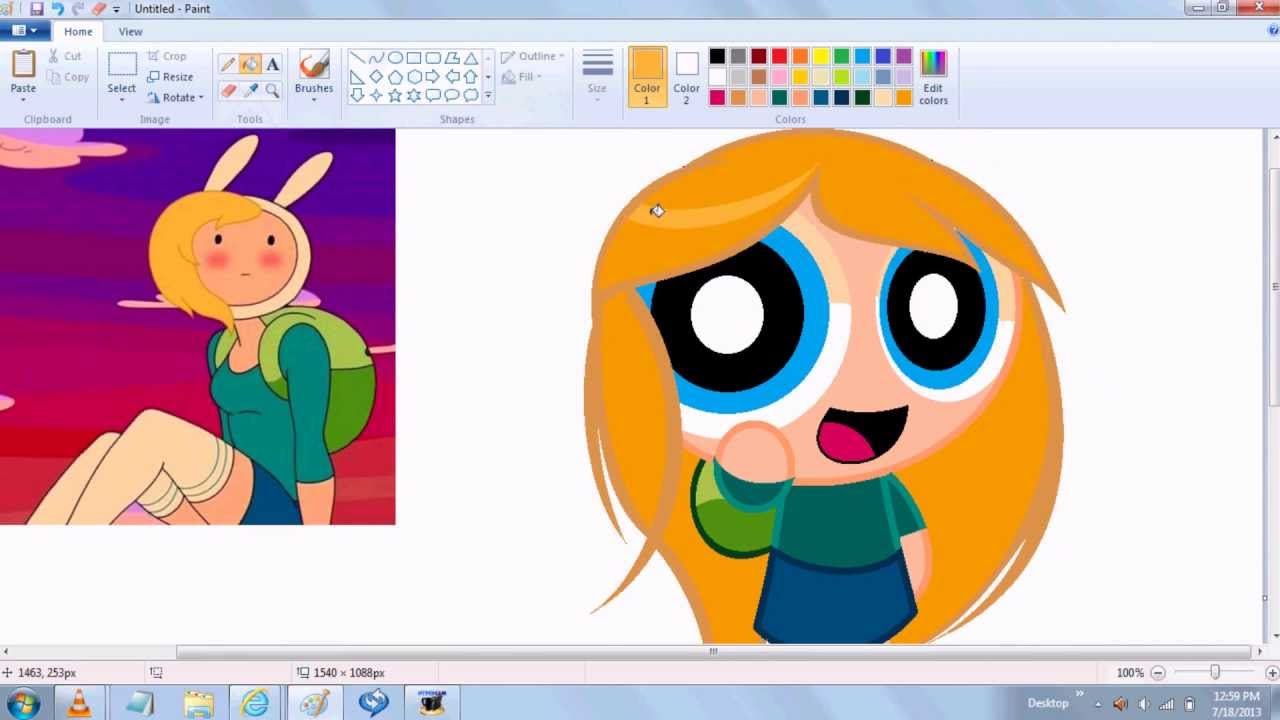Click the Brushes tool icon
The height and width of the screenshot is (720, 1280).
tap(314, 65)
